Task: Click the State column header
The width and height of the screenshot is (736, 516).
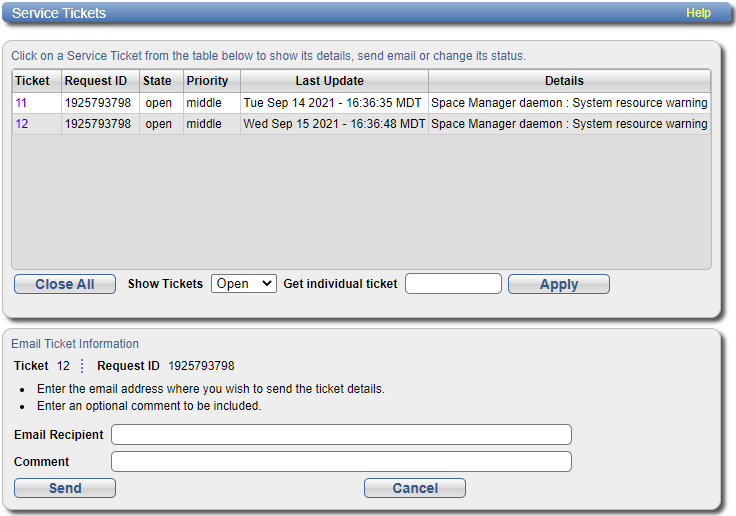Action: coord(157,81)
